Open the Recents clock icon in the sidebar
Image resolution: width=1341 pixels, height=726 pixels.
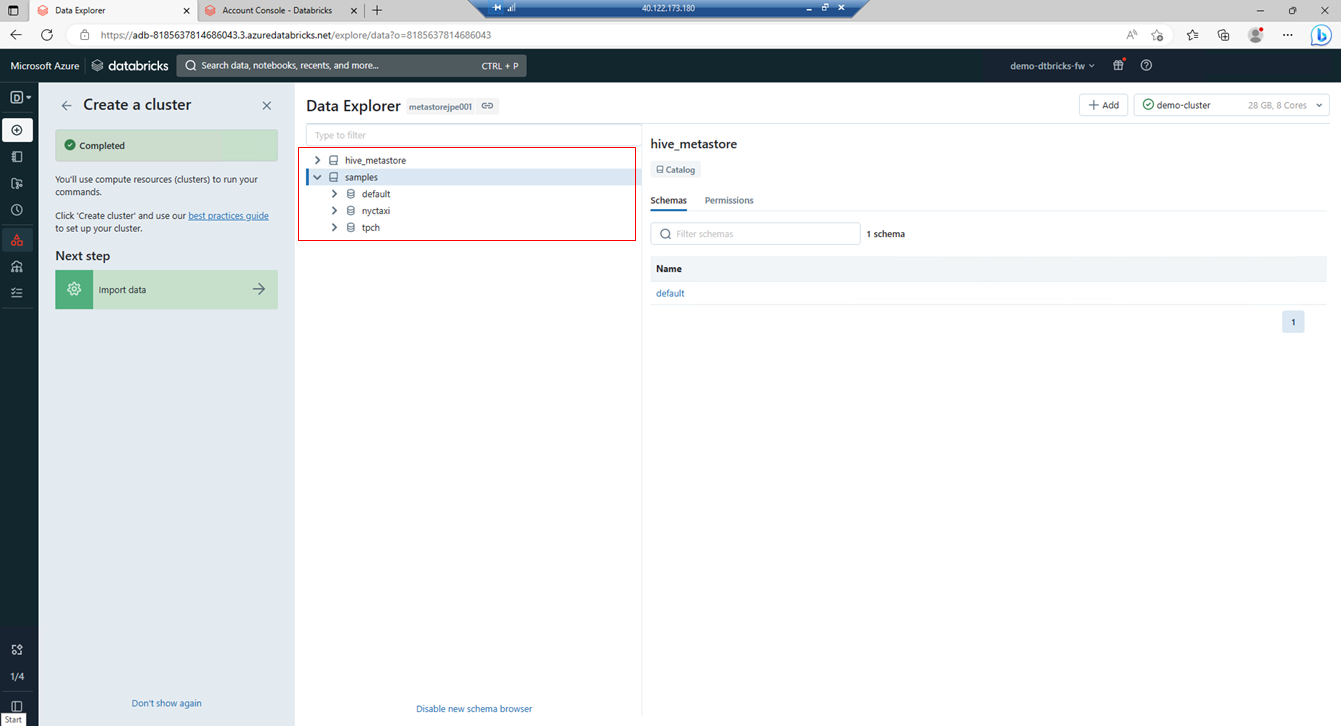click(17, 211)
